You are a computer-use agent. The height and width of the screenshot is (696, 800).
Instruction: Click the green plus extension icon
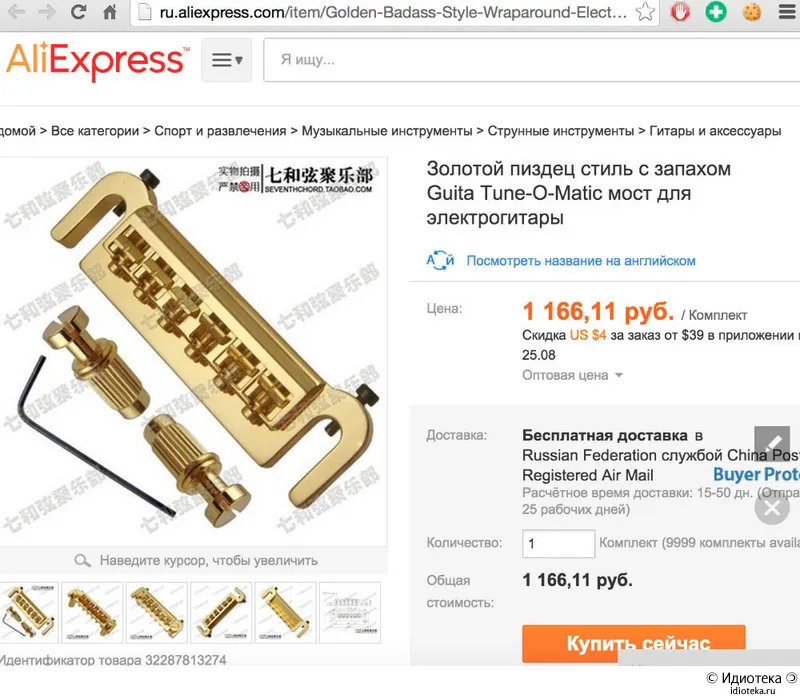(x=716, y=11)
